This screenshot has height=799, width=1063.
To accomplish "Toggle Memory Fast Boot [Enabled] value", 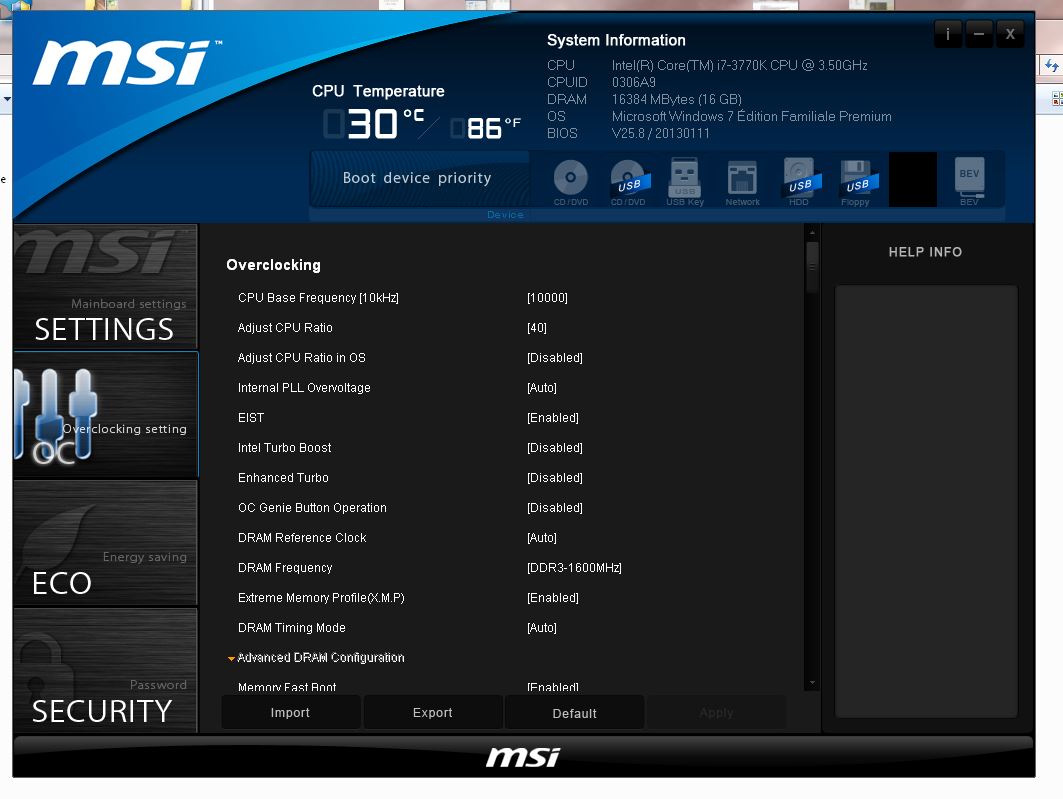I will [x=553, y=687].
